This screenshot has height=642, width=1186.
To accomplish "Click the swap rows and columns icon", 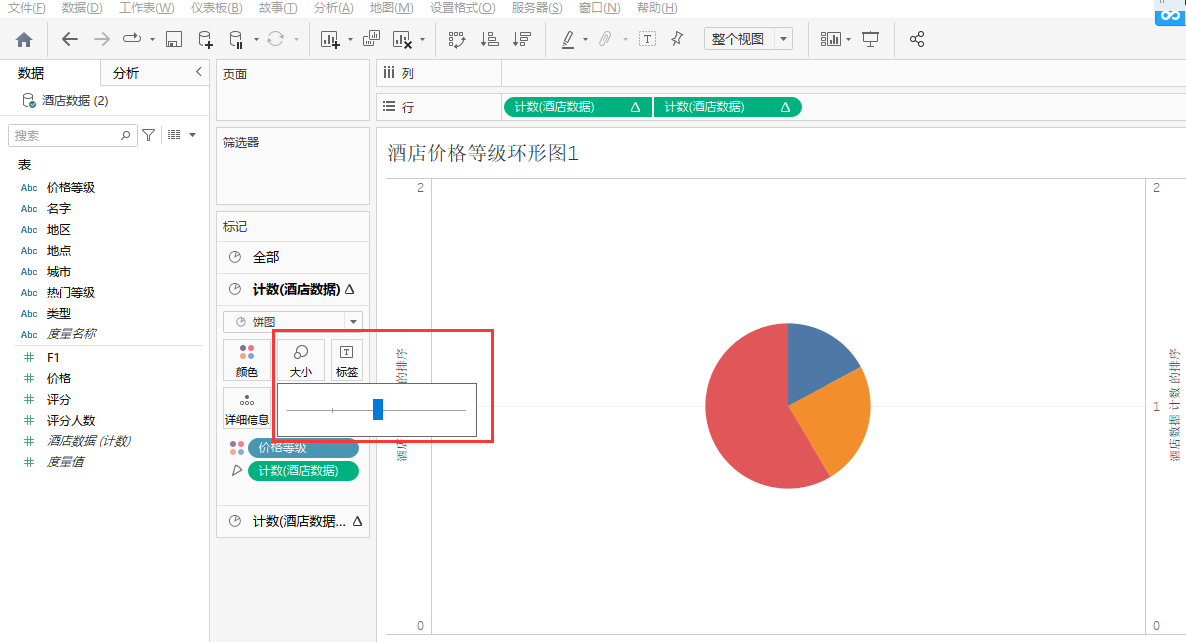I will click(456, 39).
